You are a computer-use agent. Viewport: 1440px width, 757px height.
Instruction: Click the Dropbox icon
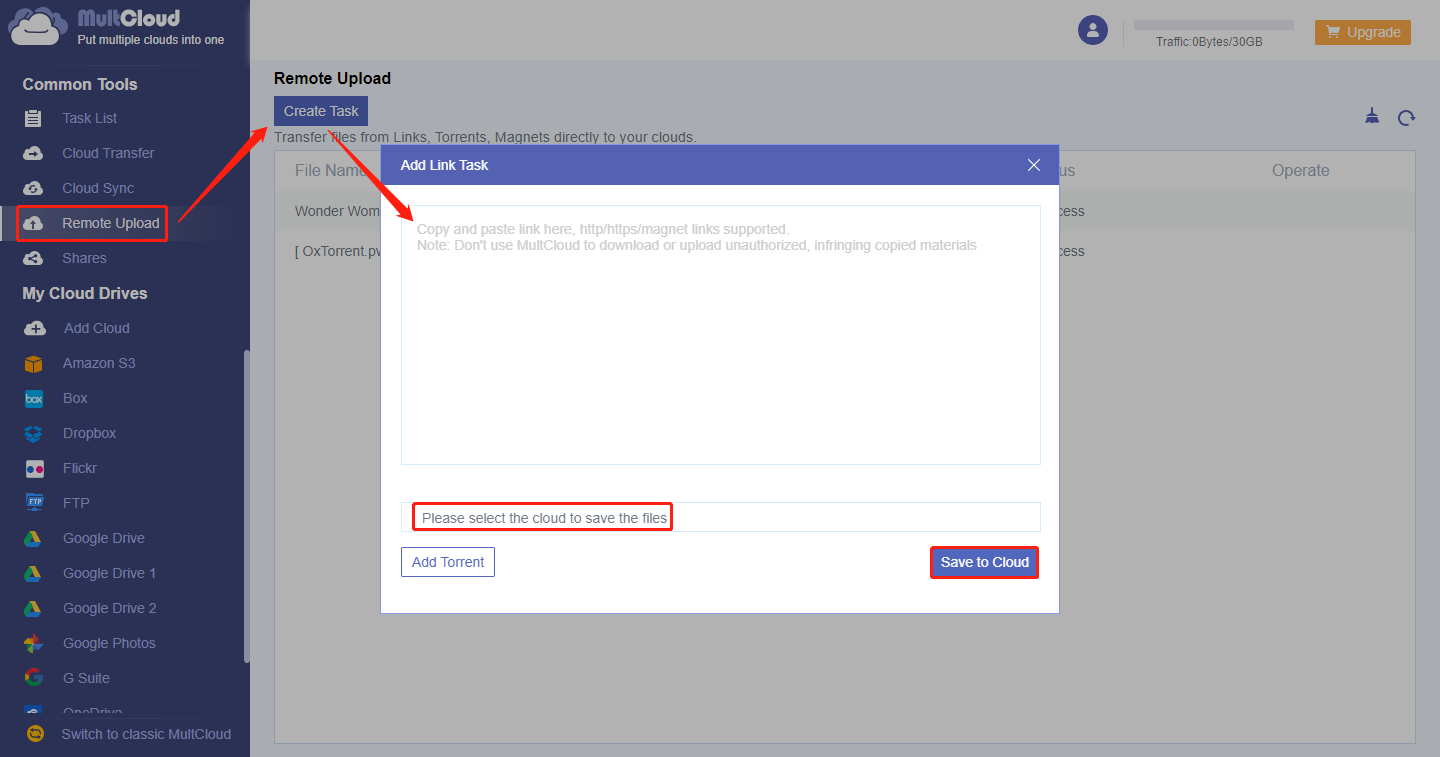(x=34, y=433)
